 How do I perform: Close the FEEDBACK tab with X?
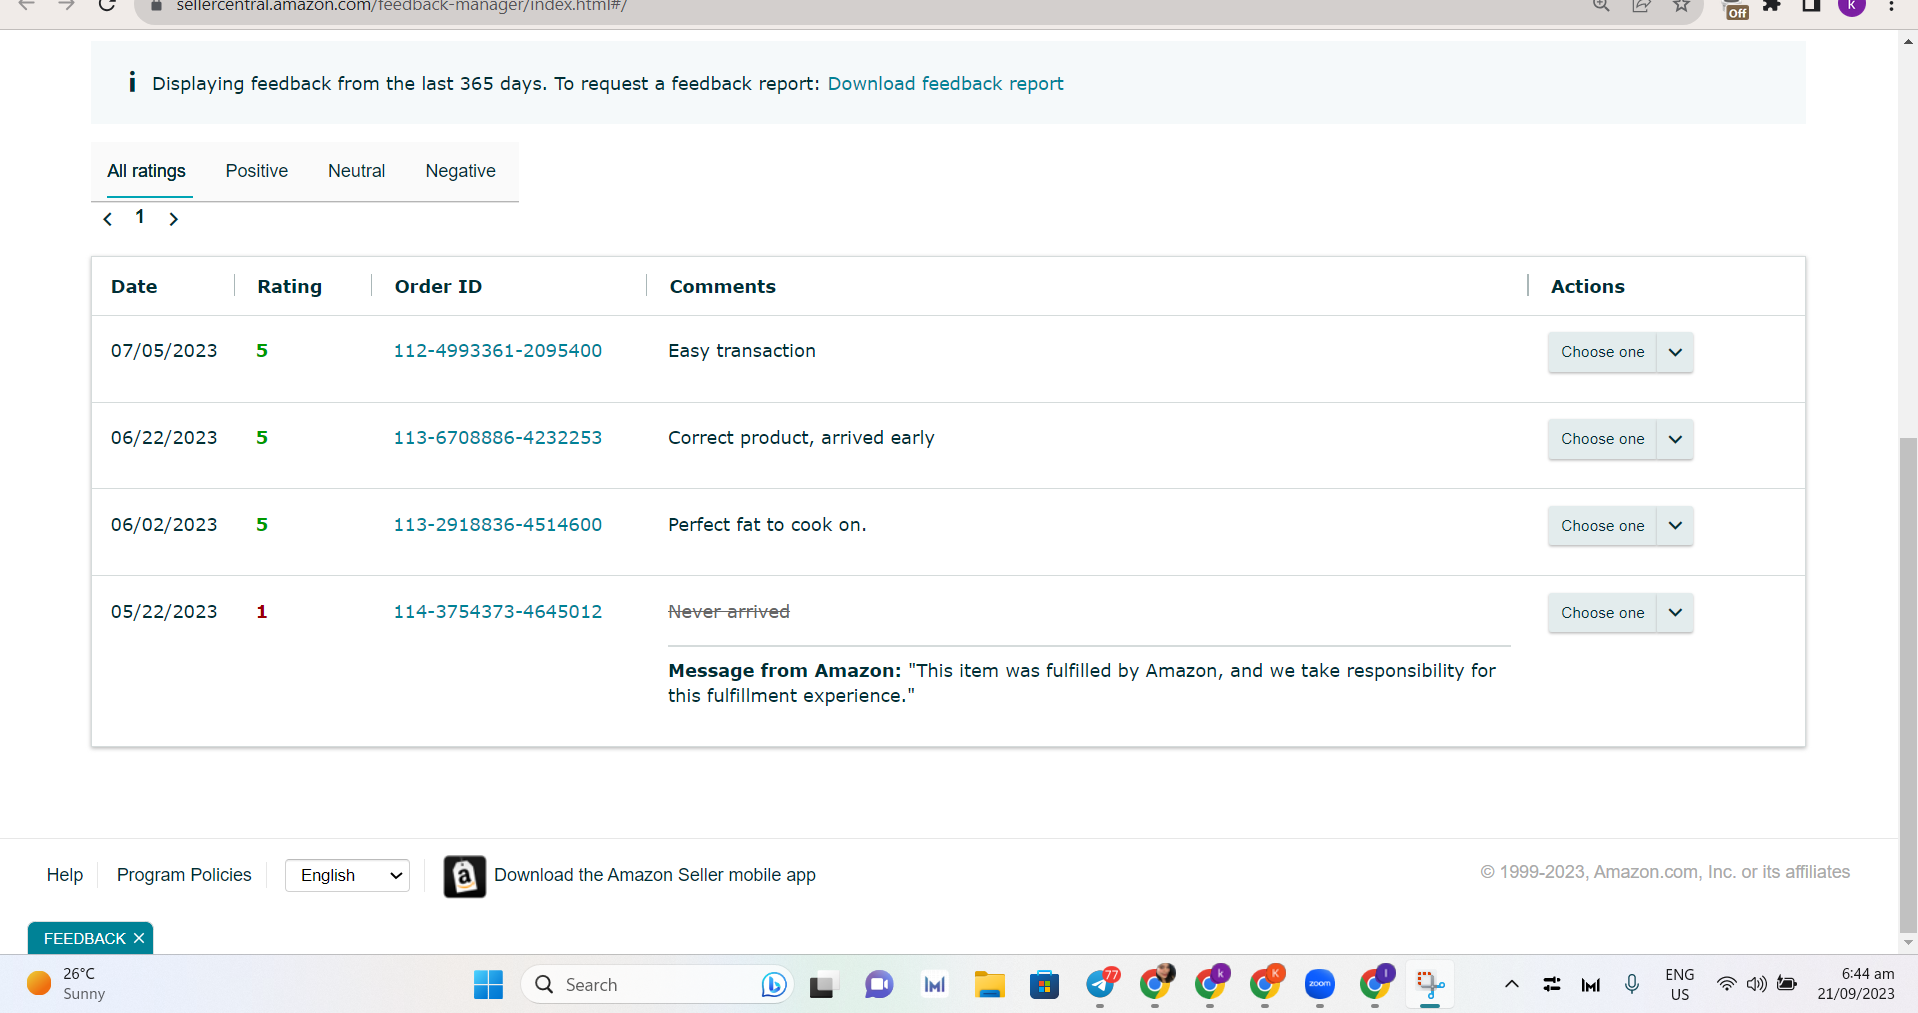tap(139, 938)
